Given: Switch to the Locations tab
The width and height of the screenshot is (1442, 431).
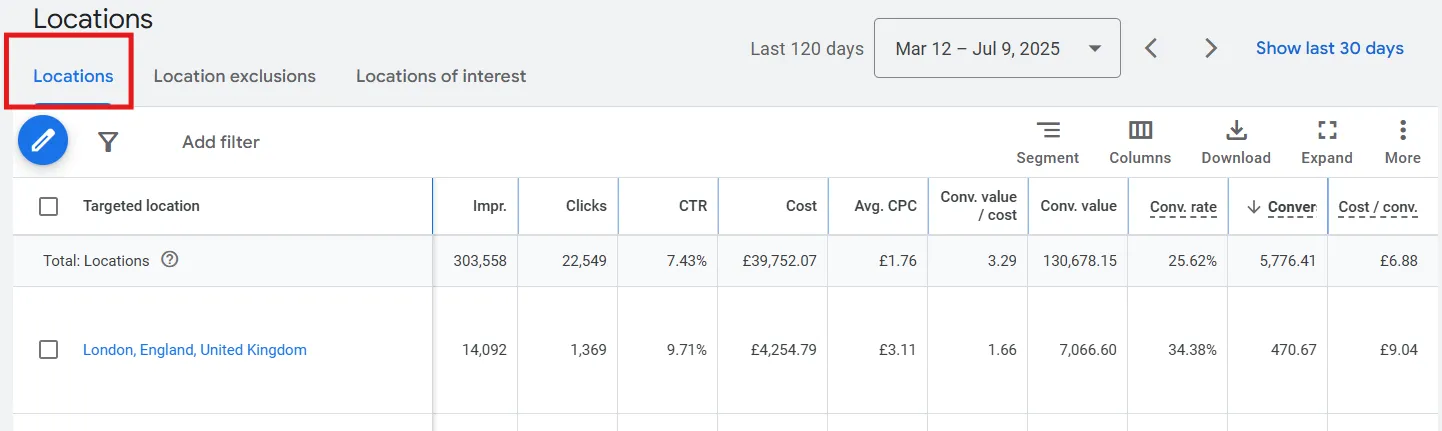Looking at the screenshot, I should (x=73, y=76).
